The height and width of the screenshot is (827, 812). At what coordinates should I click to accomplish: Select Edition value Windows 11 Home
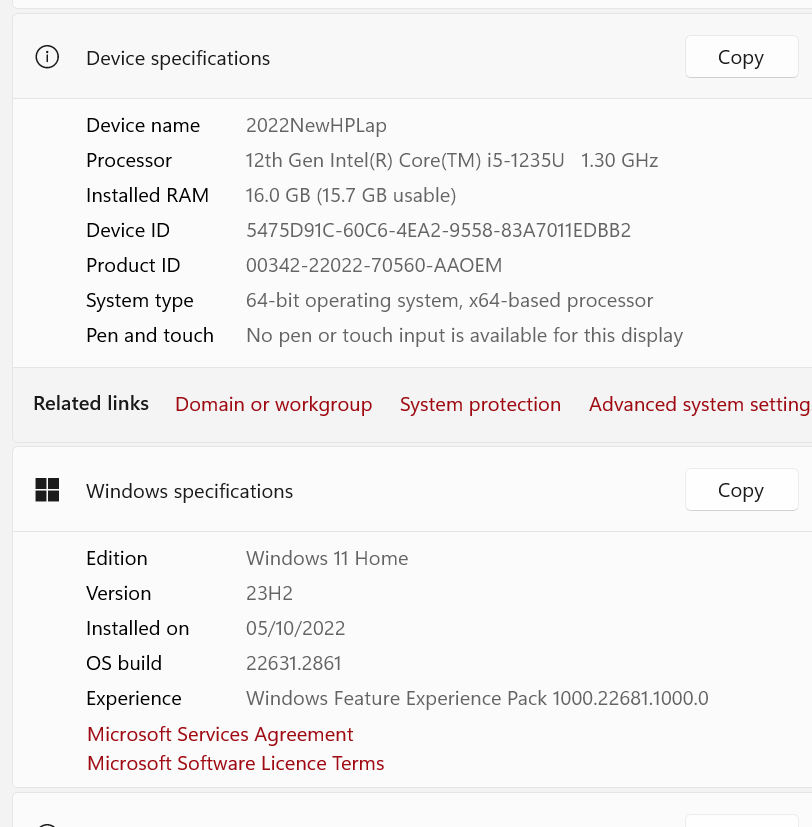[327, 558]
